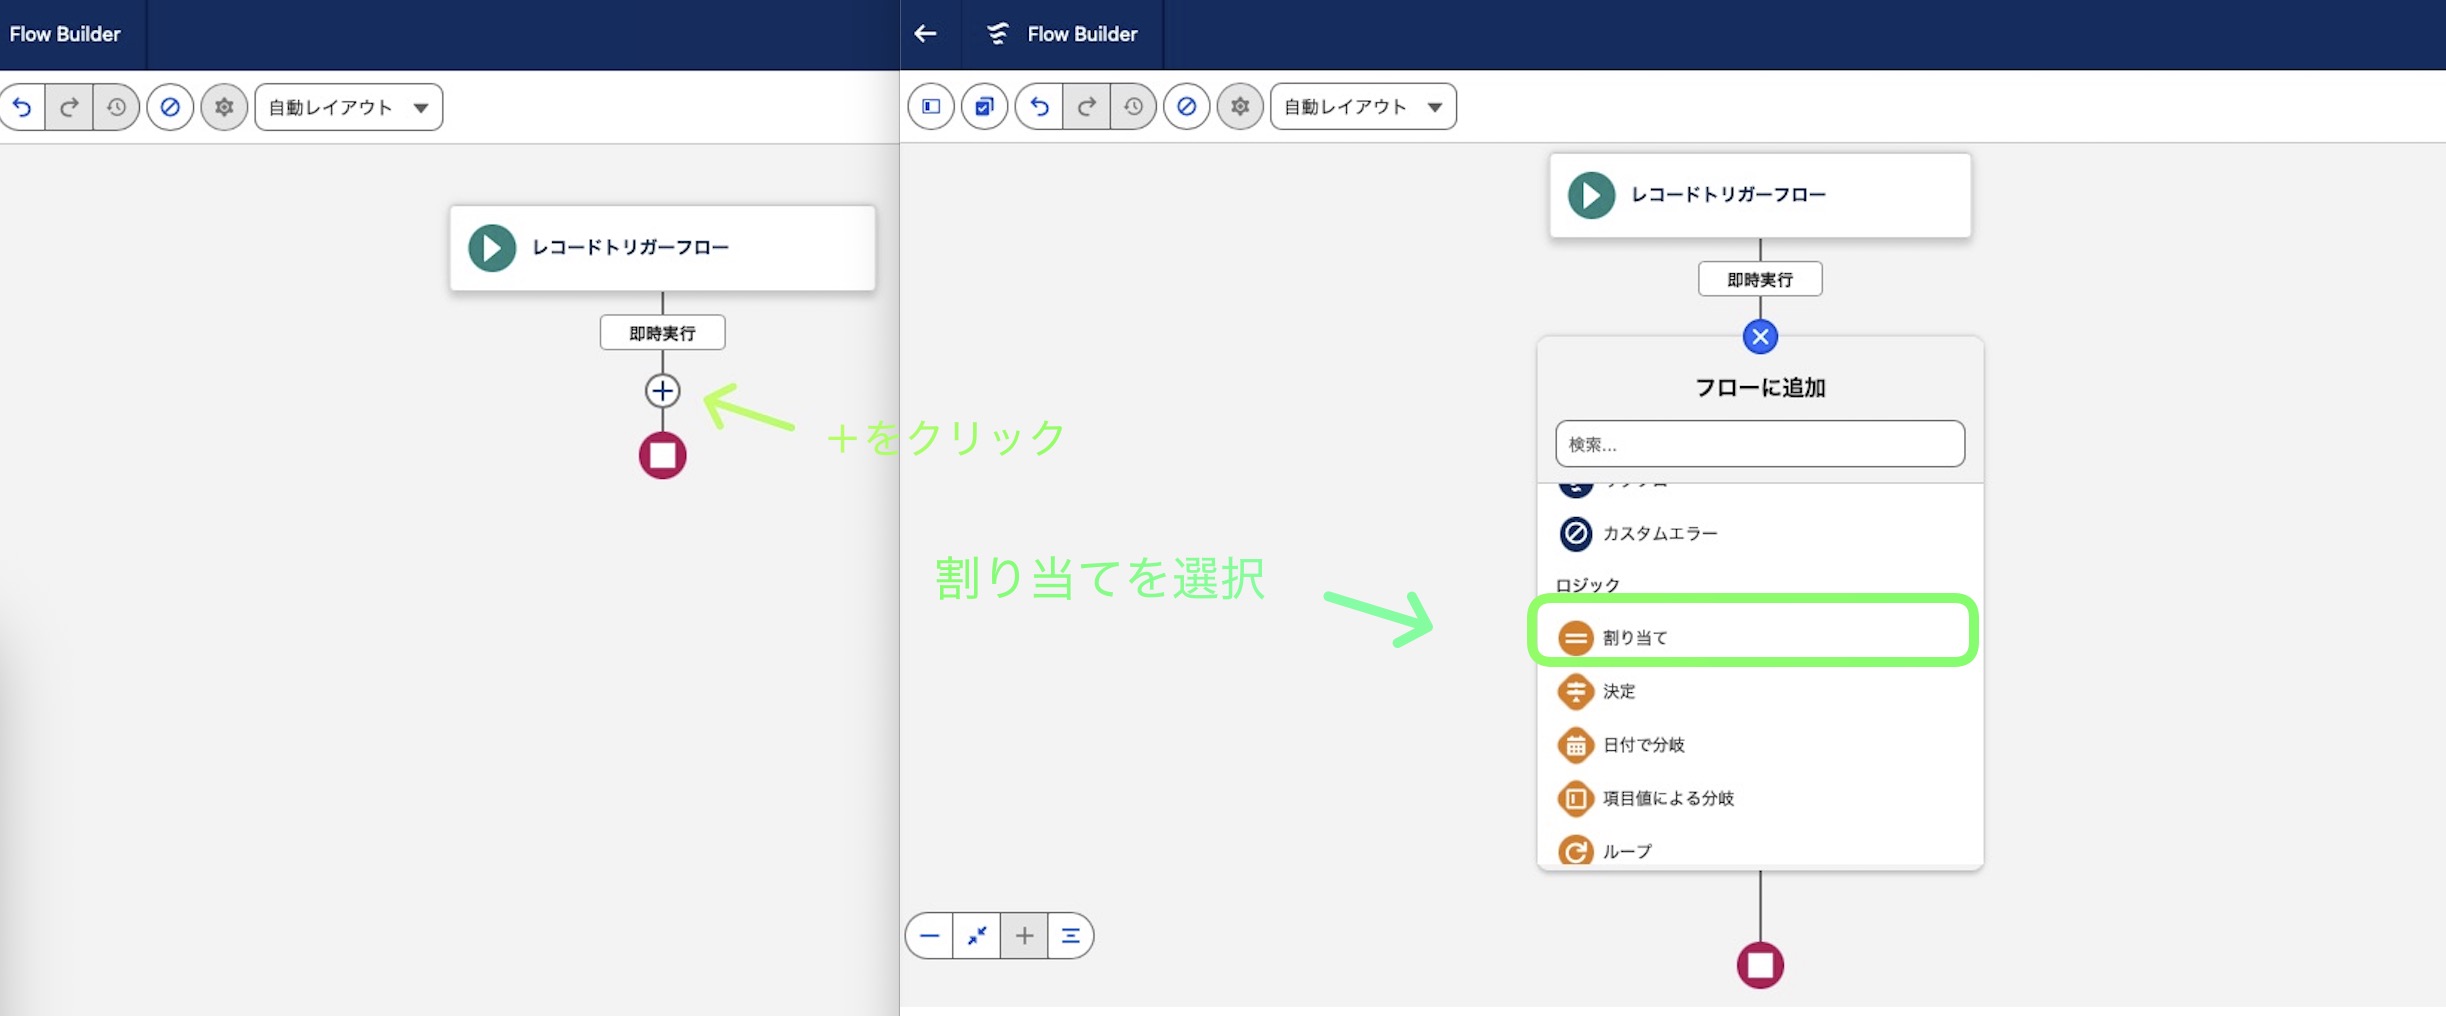This screenshot has height=1016, width=2446.
Task: Select レコードトリガーフロー start node in left panel
Action: 662,248
